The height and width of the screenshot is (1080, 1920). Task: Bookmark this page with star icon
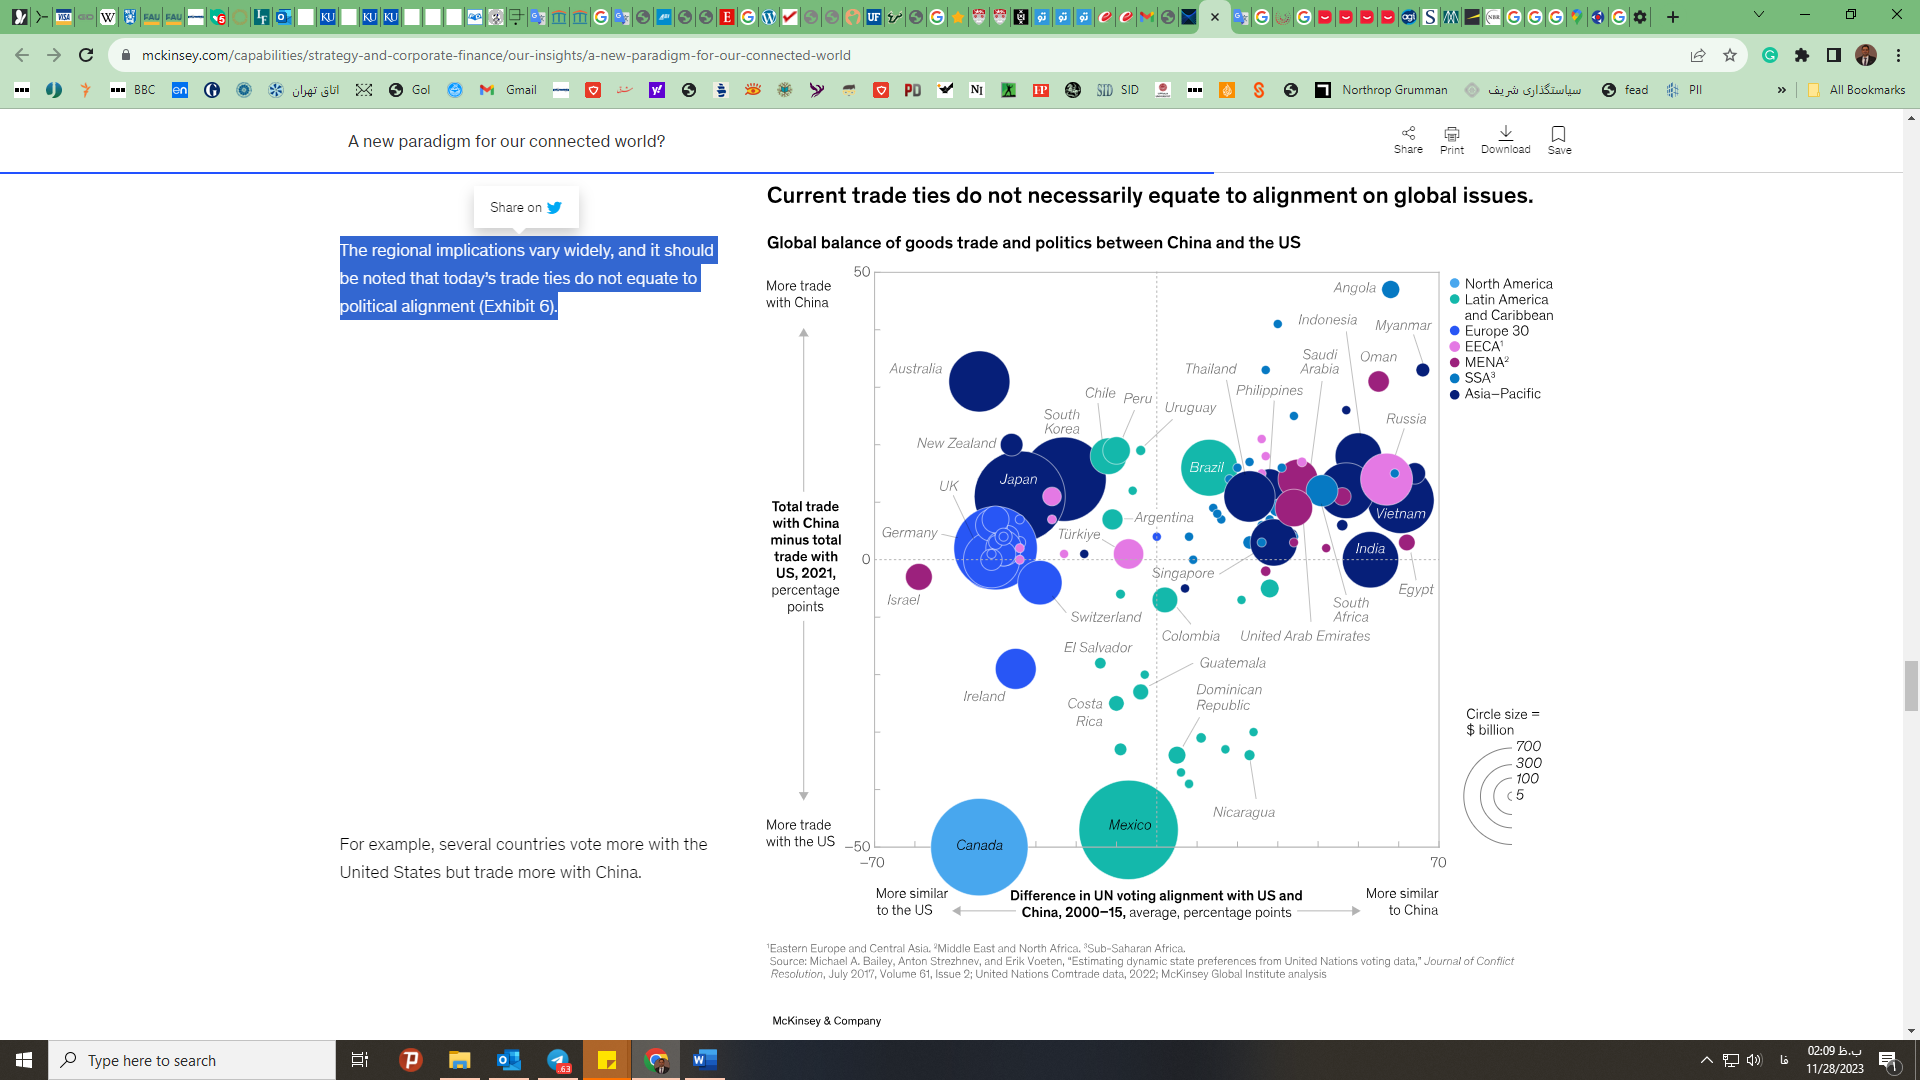[1730, 55]
